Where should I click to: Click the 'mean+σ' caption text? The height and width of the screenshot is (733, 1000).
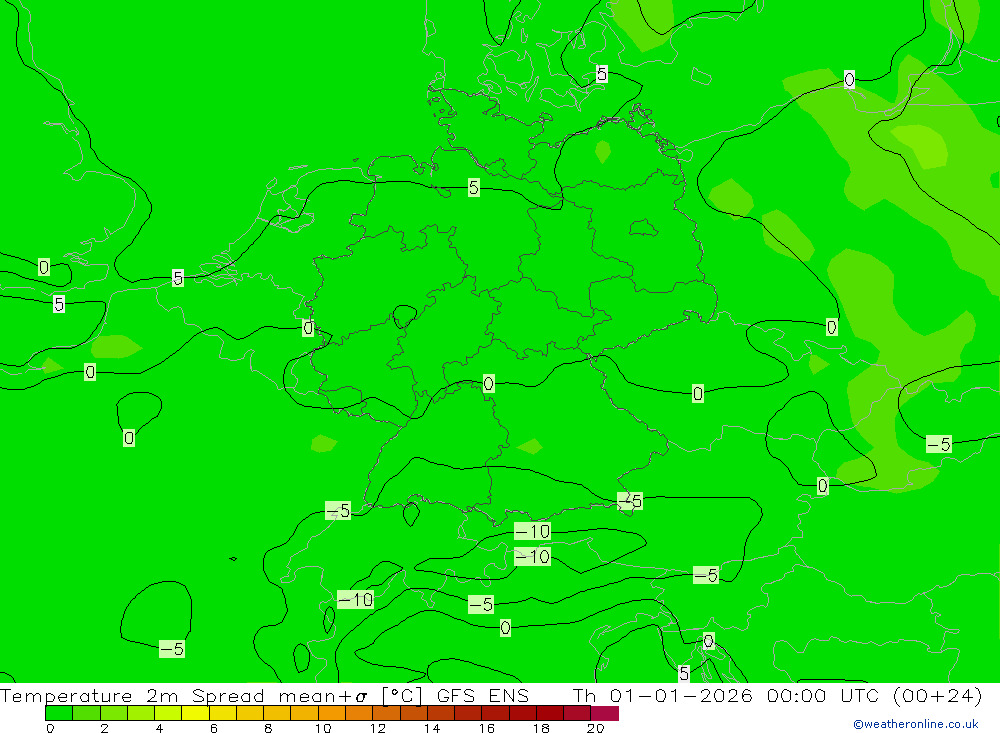click(323, 695)
